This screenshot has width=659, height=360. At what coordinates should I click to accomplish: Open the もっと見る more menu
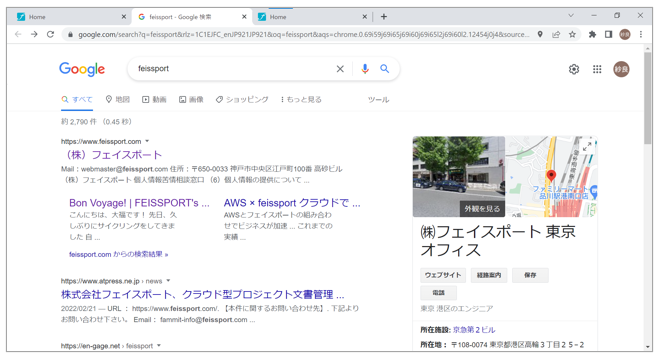(301, 100)
